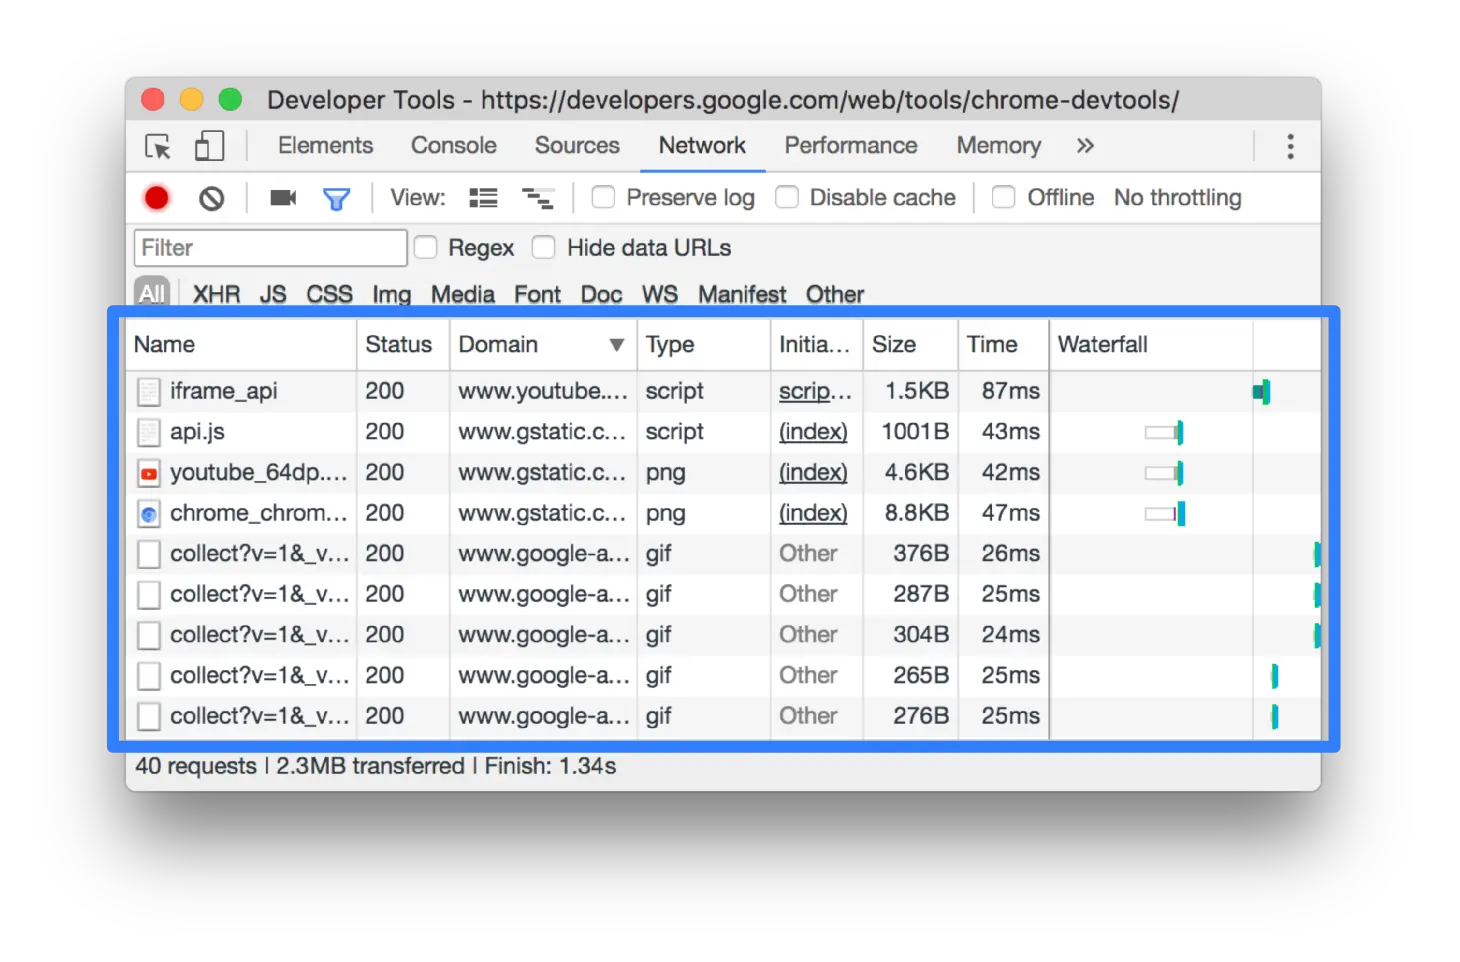The image size is (1460, 962).
Task: Click the document icon beside iframe_api
Action: 149,391
